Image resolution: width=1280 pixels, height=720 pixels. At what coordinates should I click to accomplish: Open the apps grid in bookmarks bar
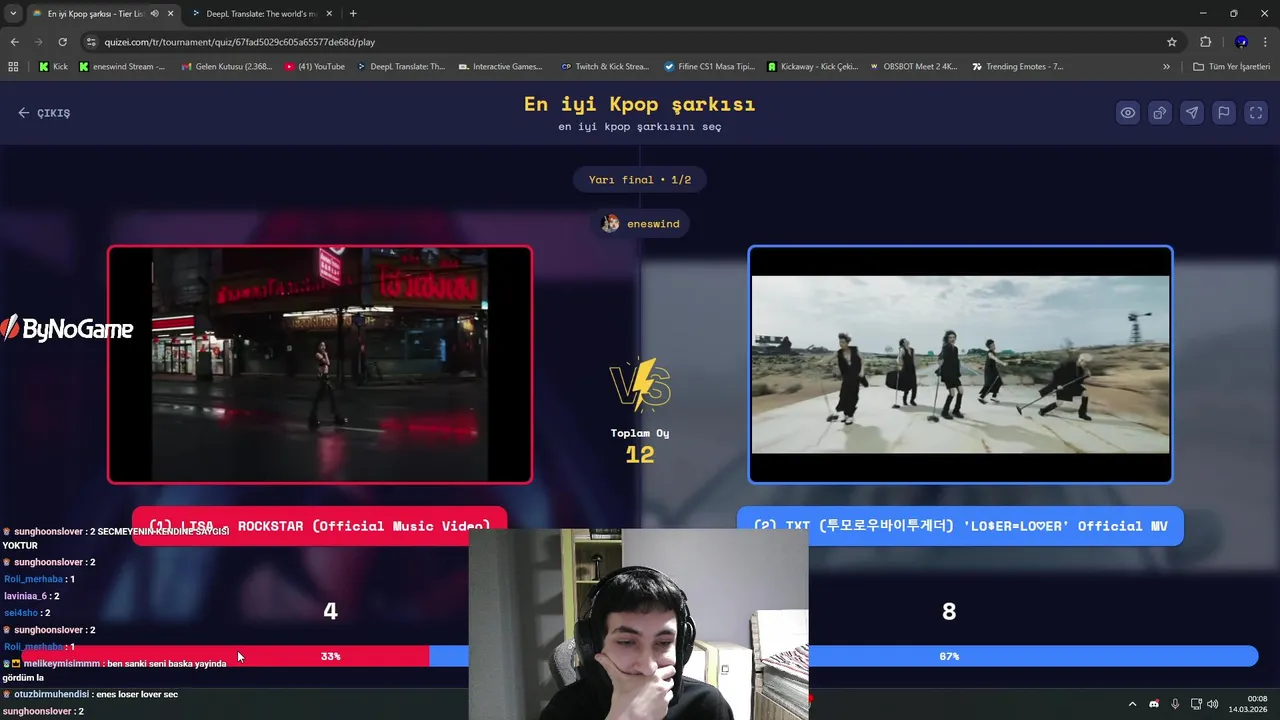[x=13, y=67]
